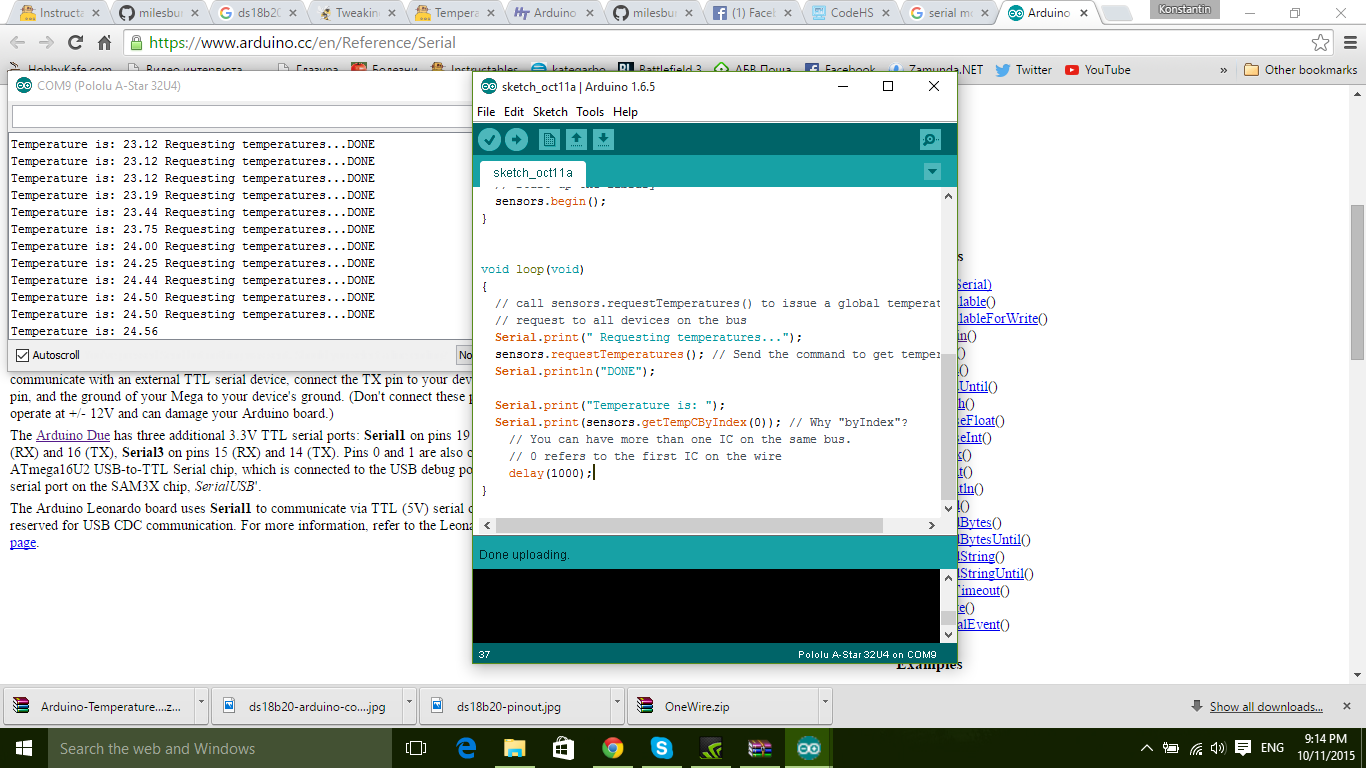This screenshot has width=1366, height=768.
Task: Click the Arduino editor horizontal scrollbar
Action: [x=689, y=525]
